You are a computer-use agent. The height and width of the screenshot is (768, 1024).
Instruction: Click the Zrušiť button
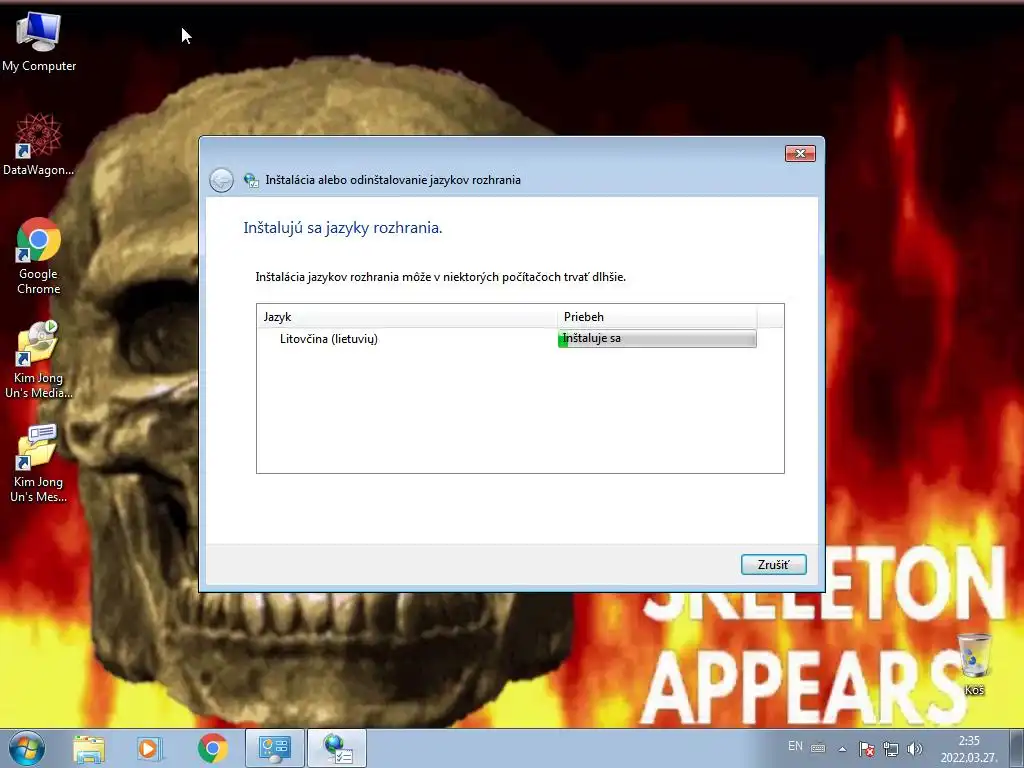(x=773, y=564)
